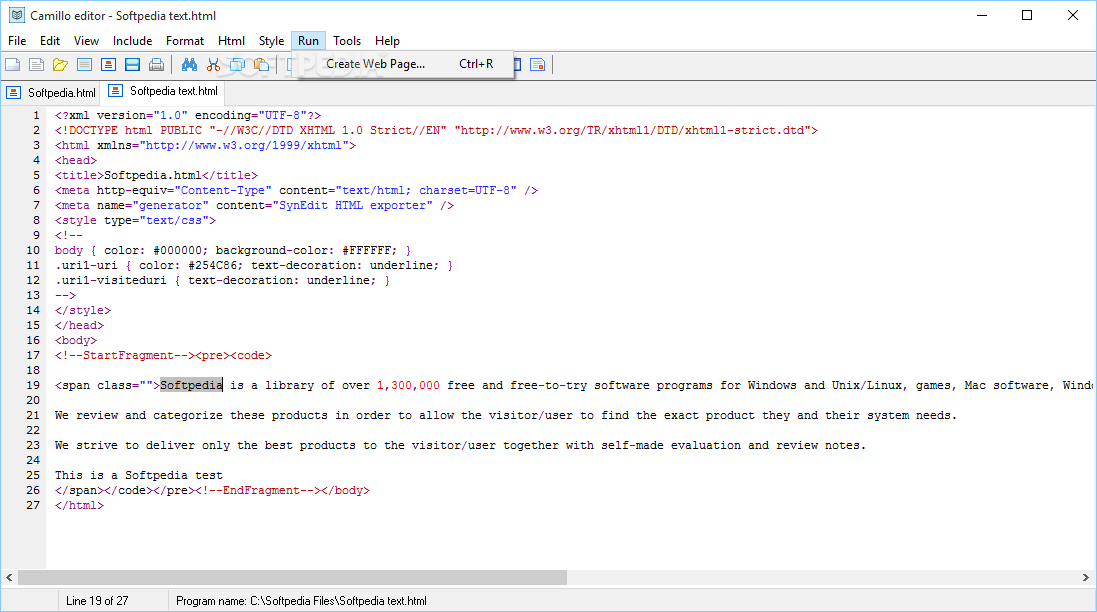Click the xml version line text
Image resolution: width=1097 pixels, height=612 pixels.
tap(187, 115)
